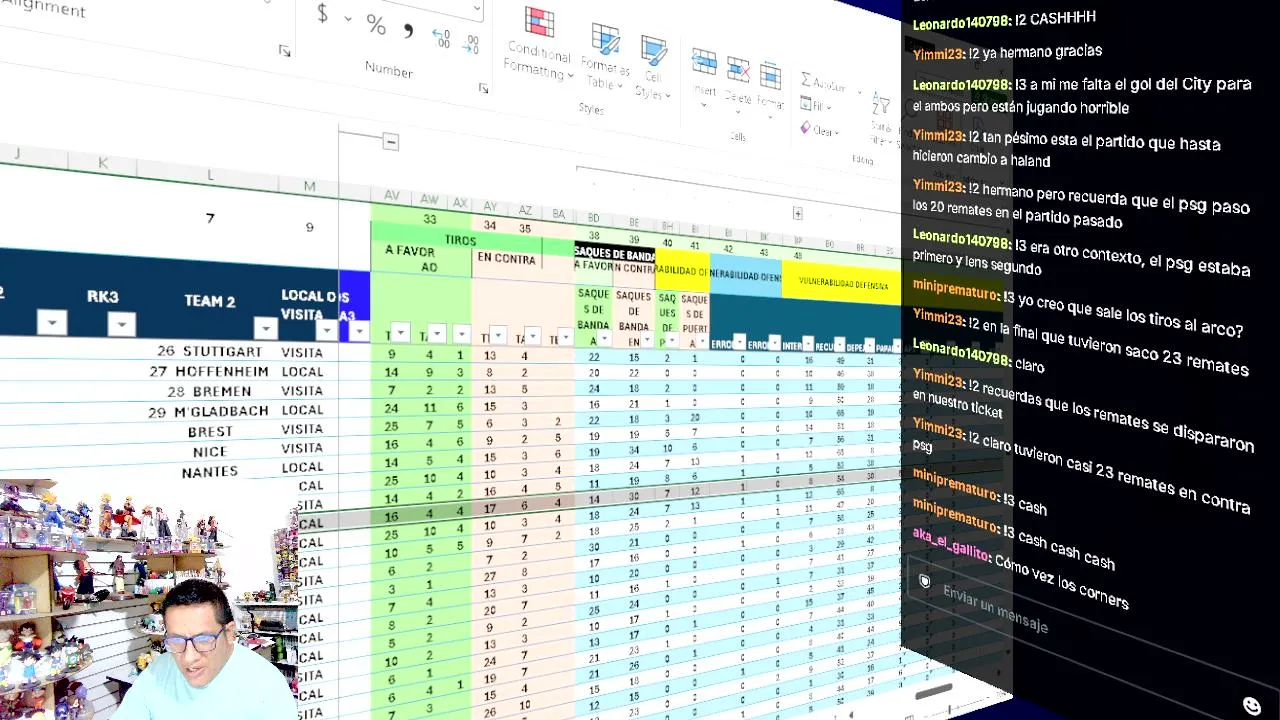Open the Number group dialog launcher
This screenshot has width=1280, height=720.
point(484,88)
